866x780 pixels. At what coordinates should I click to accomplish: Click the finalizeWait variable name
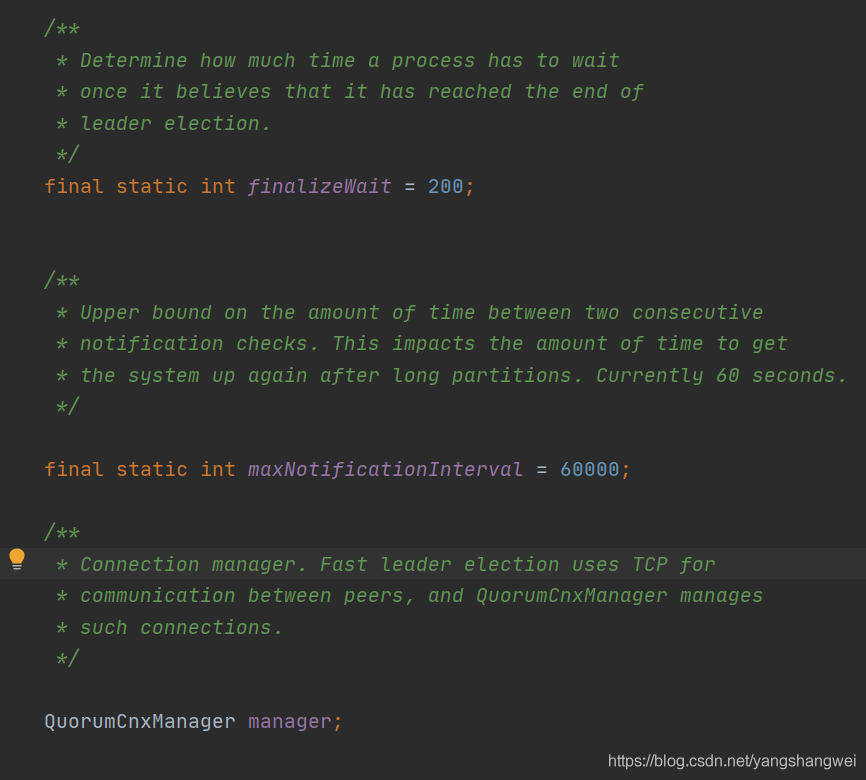pyautogui.click(x=319, y=186)
